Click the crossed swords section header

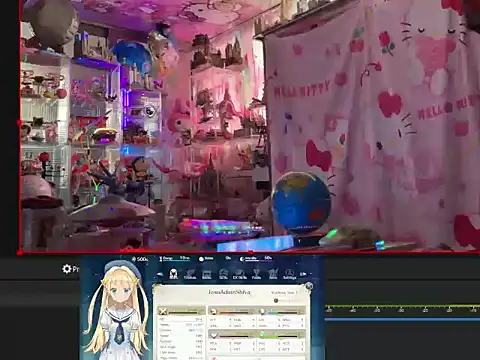(x=182, y=311)
